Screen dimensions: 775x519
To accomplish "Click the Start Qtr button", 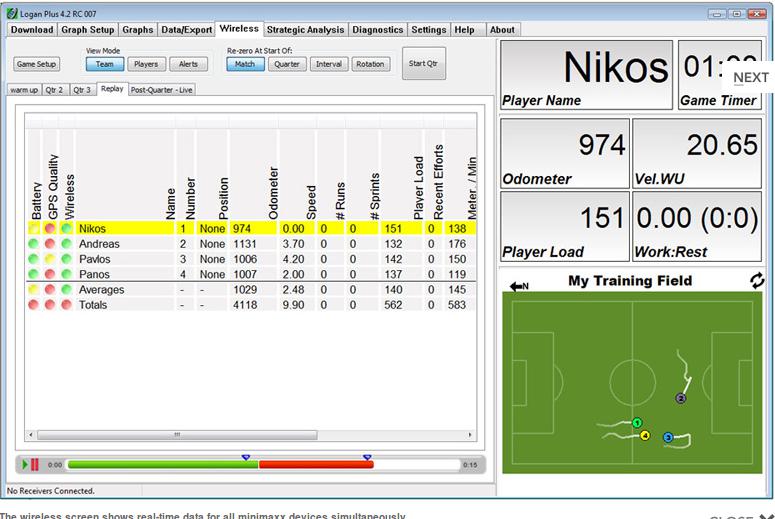I will coord(424,64).
